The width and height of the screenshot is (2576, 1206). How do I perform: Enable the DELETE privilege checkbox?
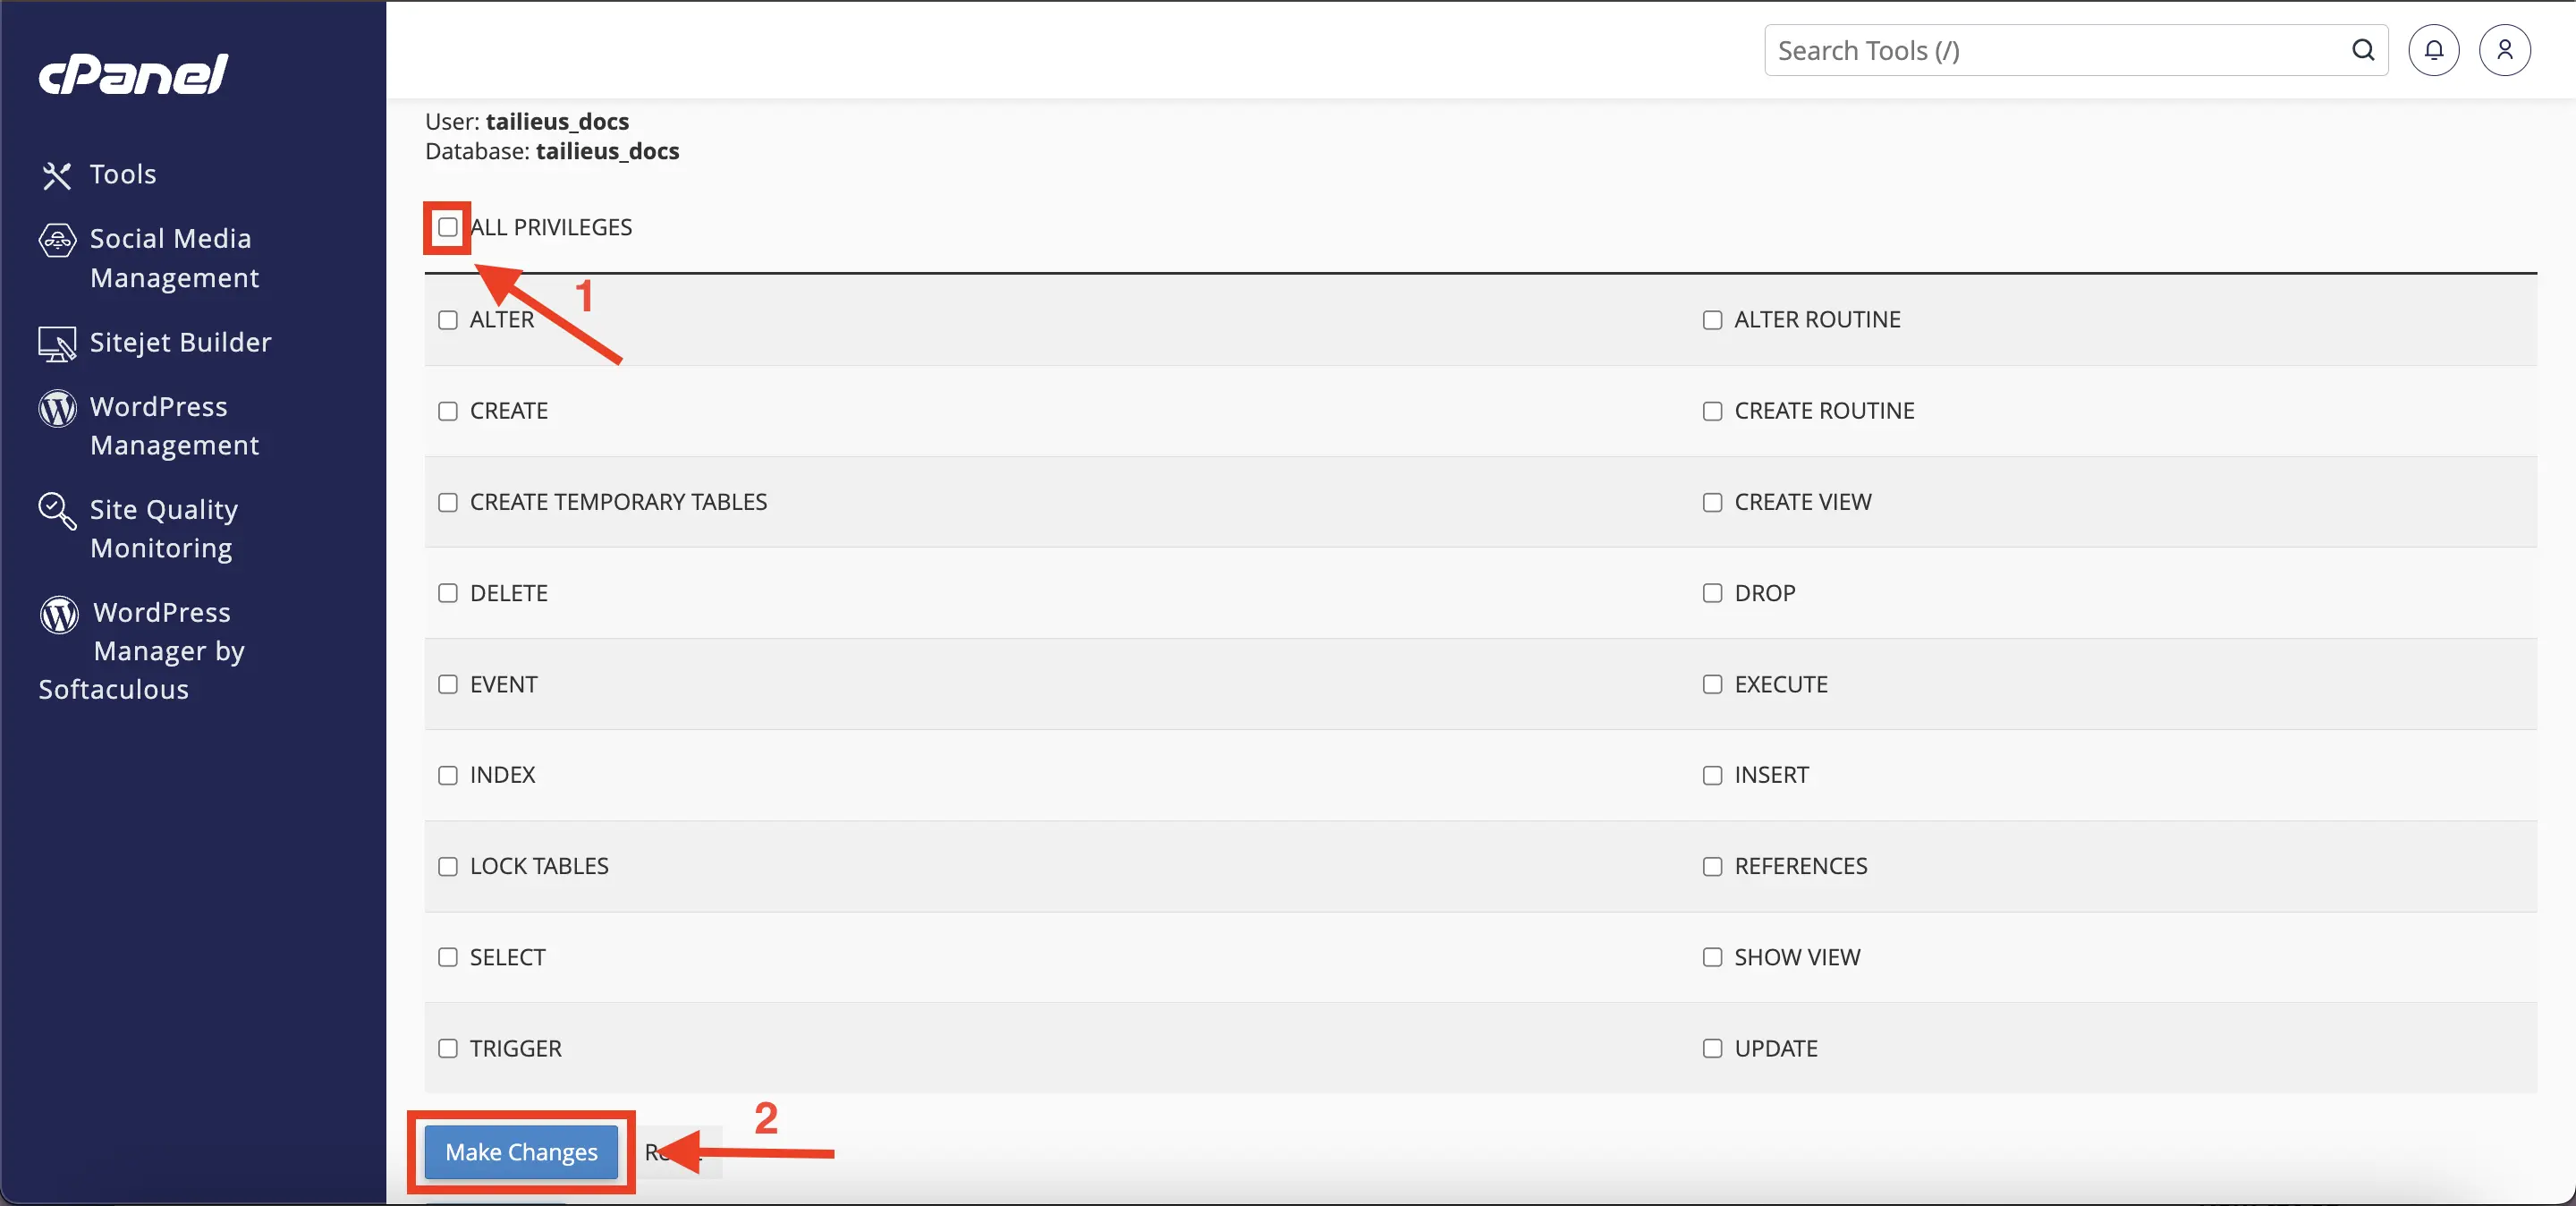pyautogui.click(x=448, y=593)
